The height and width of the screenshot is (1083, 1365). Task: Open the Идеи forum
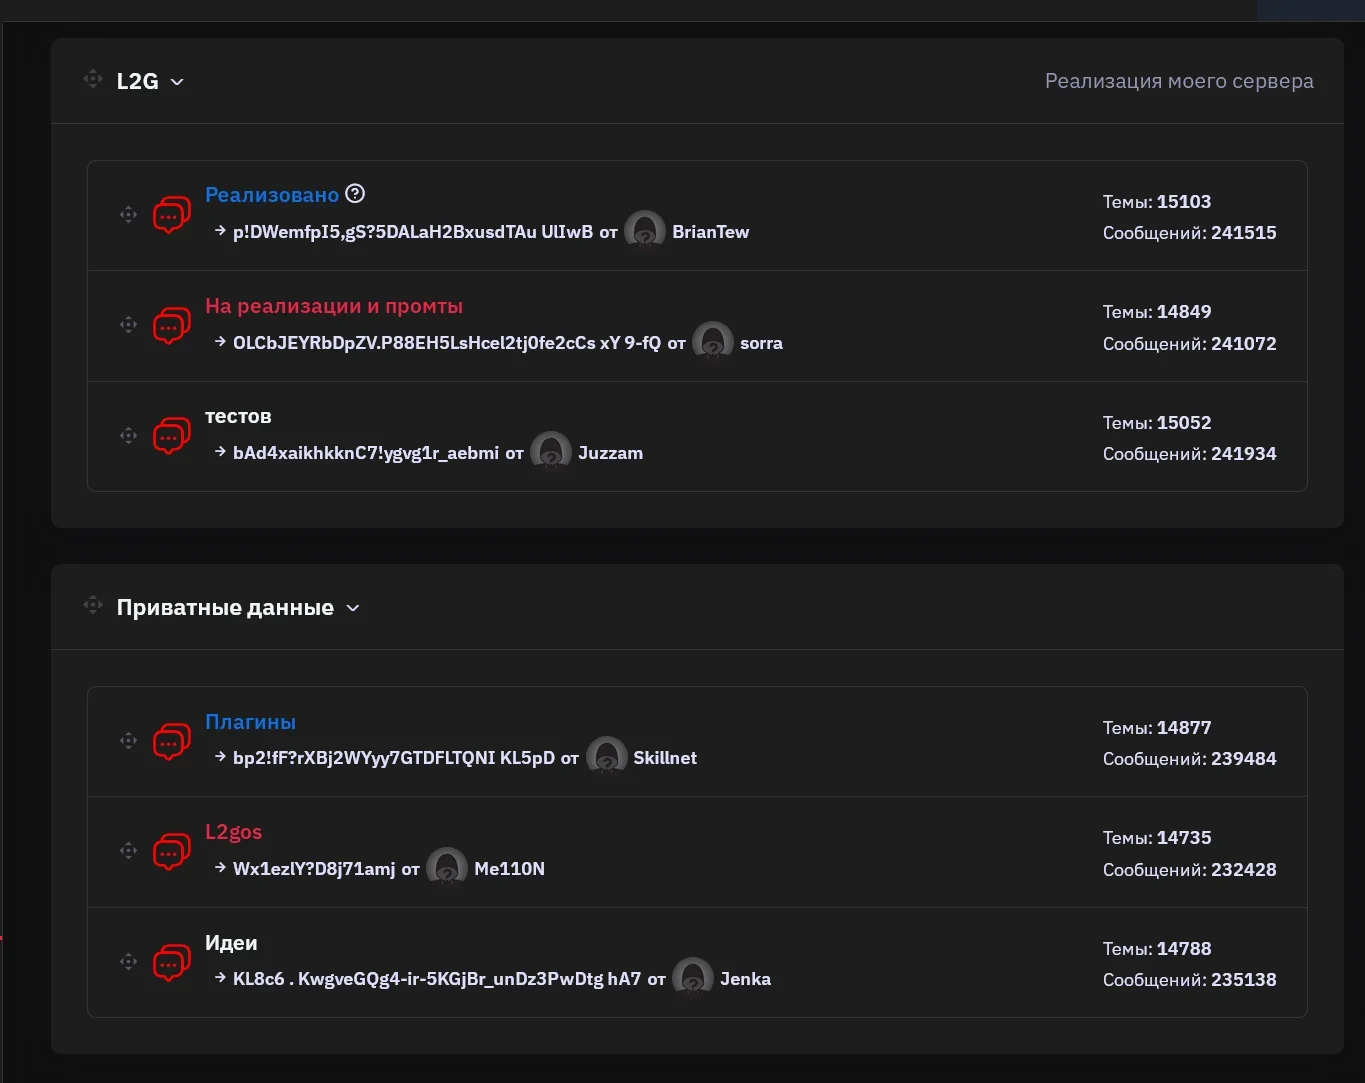[x=231, y=942]
